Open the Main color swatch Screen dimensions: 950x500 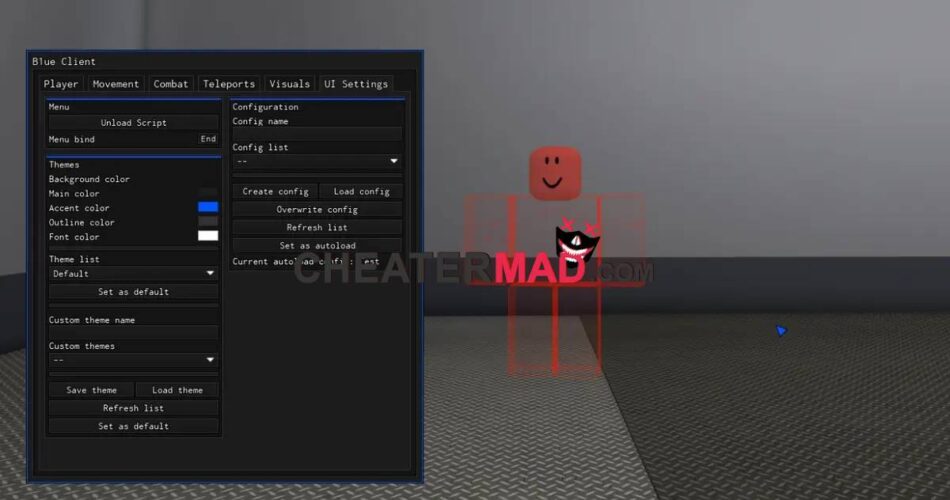click(x=208, y=193)
